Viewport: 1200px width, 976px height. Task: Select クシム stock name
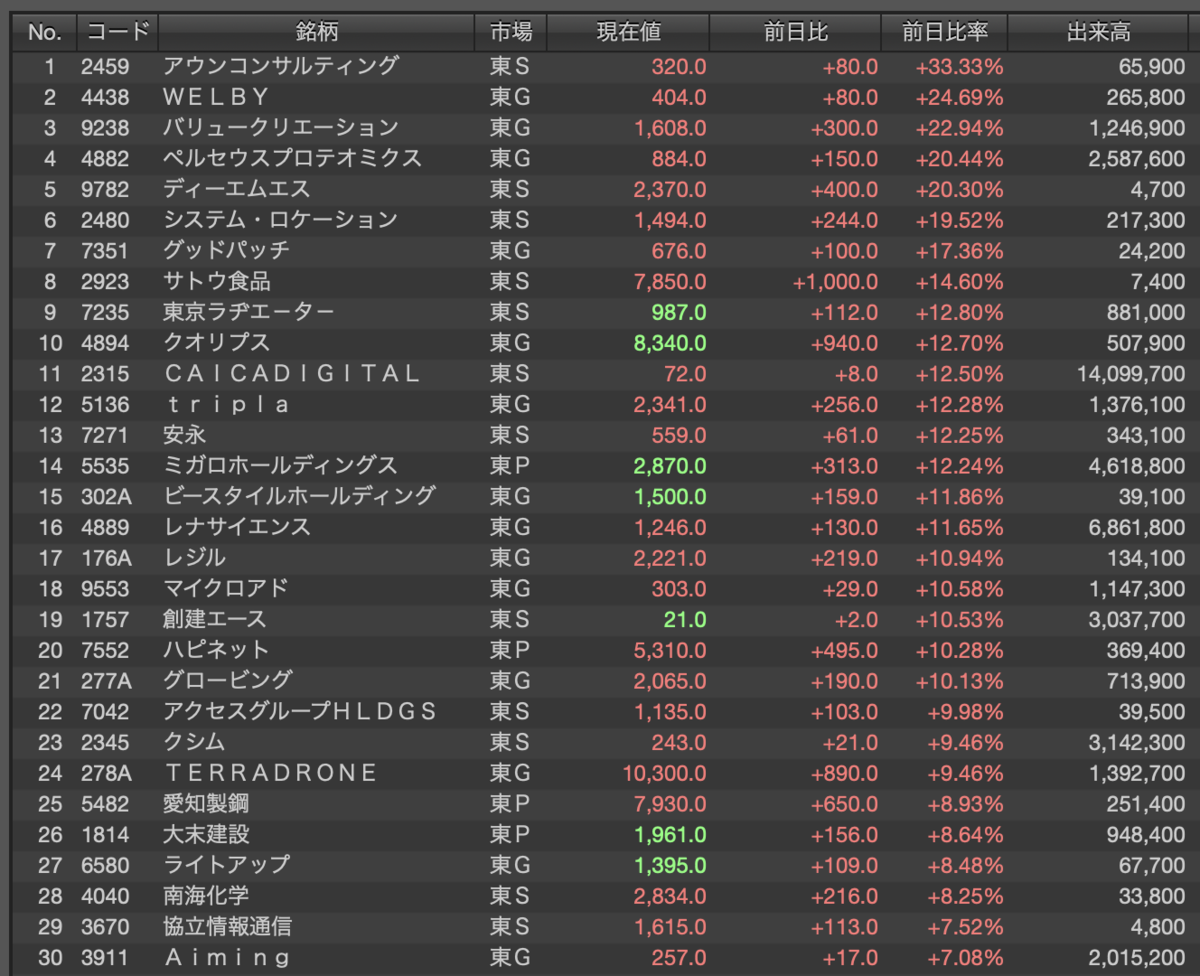pyautogui.click(x=195, y=742)
